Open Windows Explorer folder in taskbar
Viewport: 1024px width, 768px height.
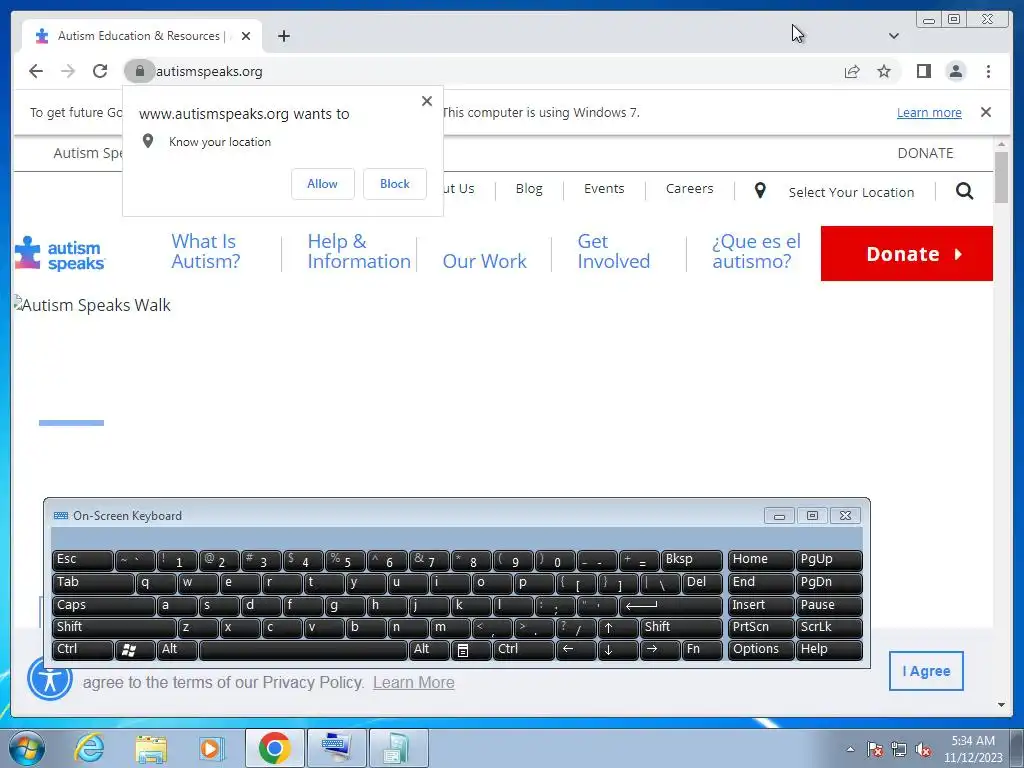pyautogui.click(x=151, y=748)
